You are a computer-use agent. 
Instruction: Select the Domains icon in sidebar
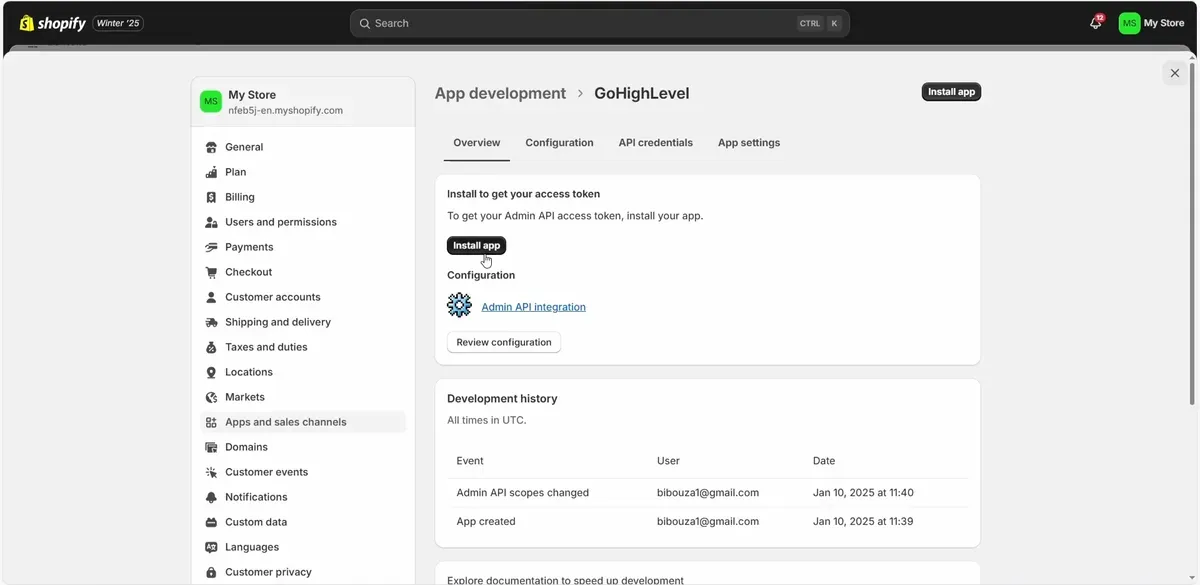[x=211, y=447]
